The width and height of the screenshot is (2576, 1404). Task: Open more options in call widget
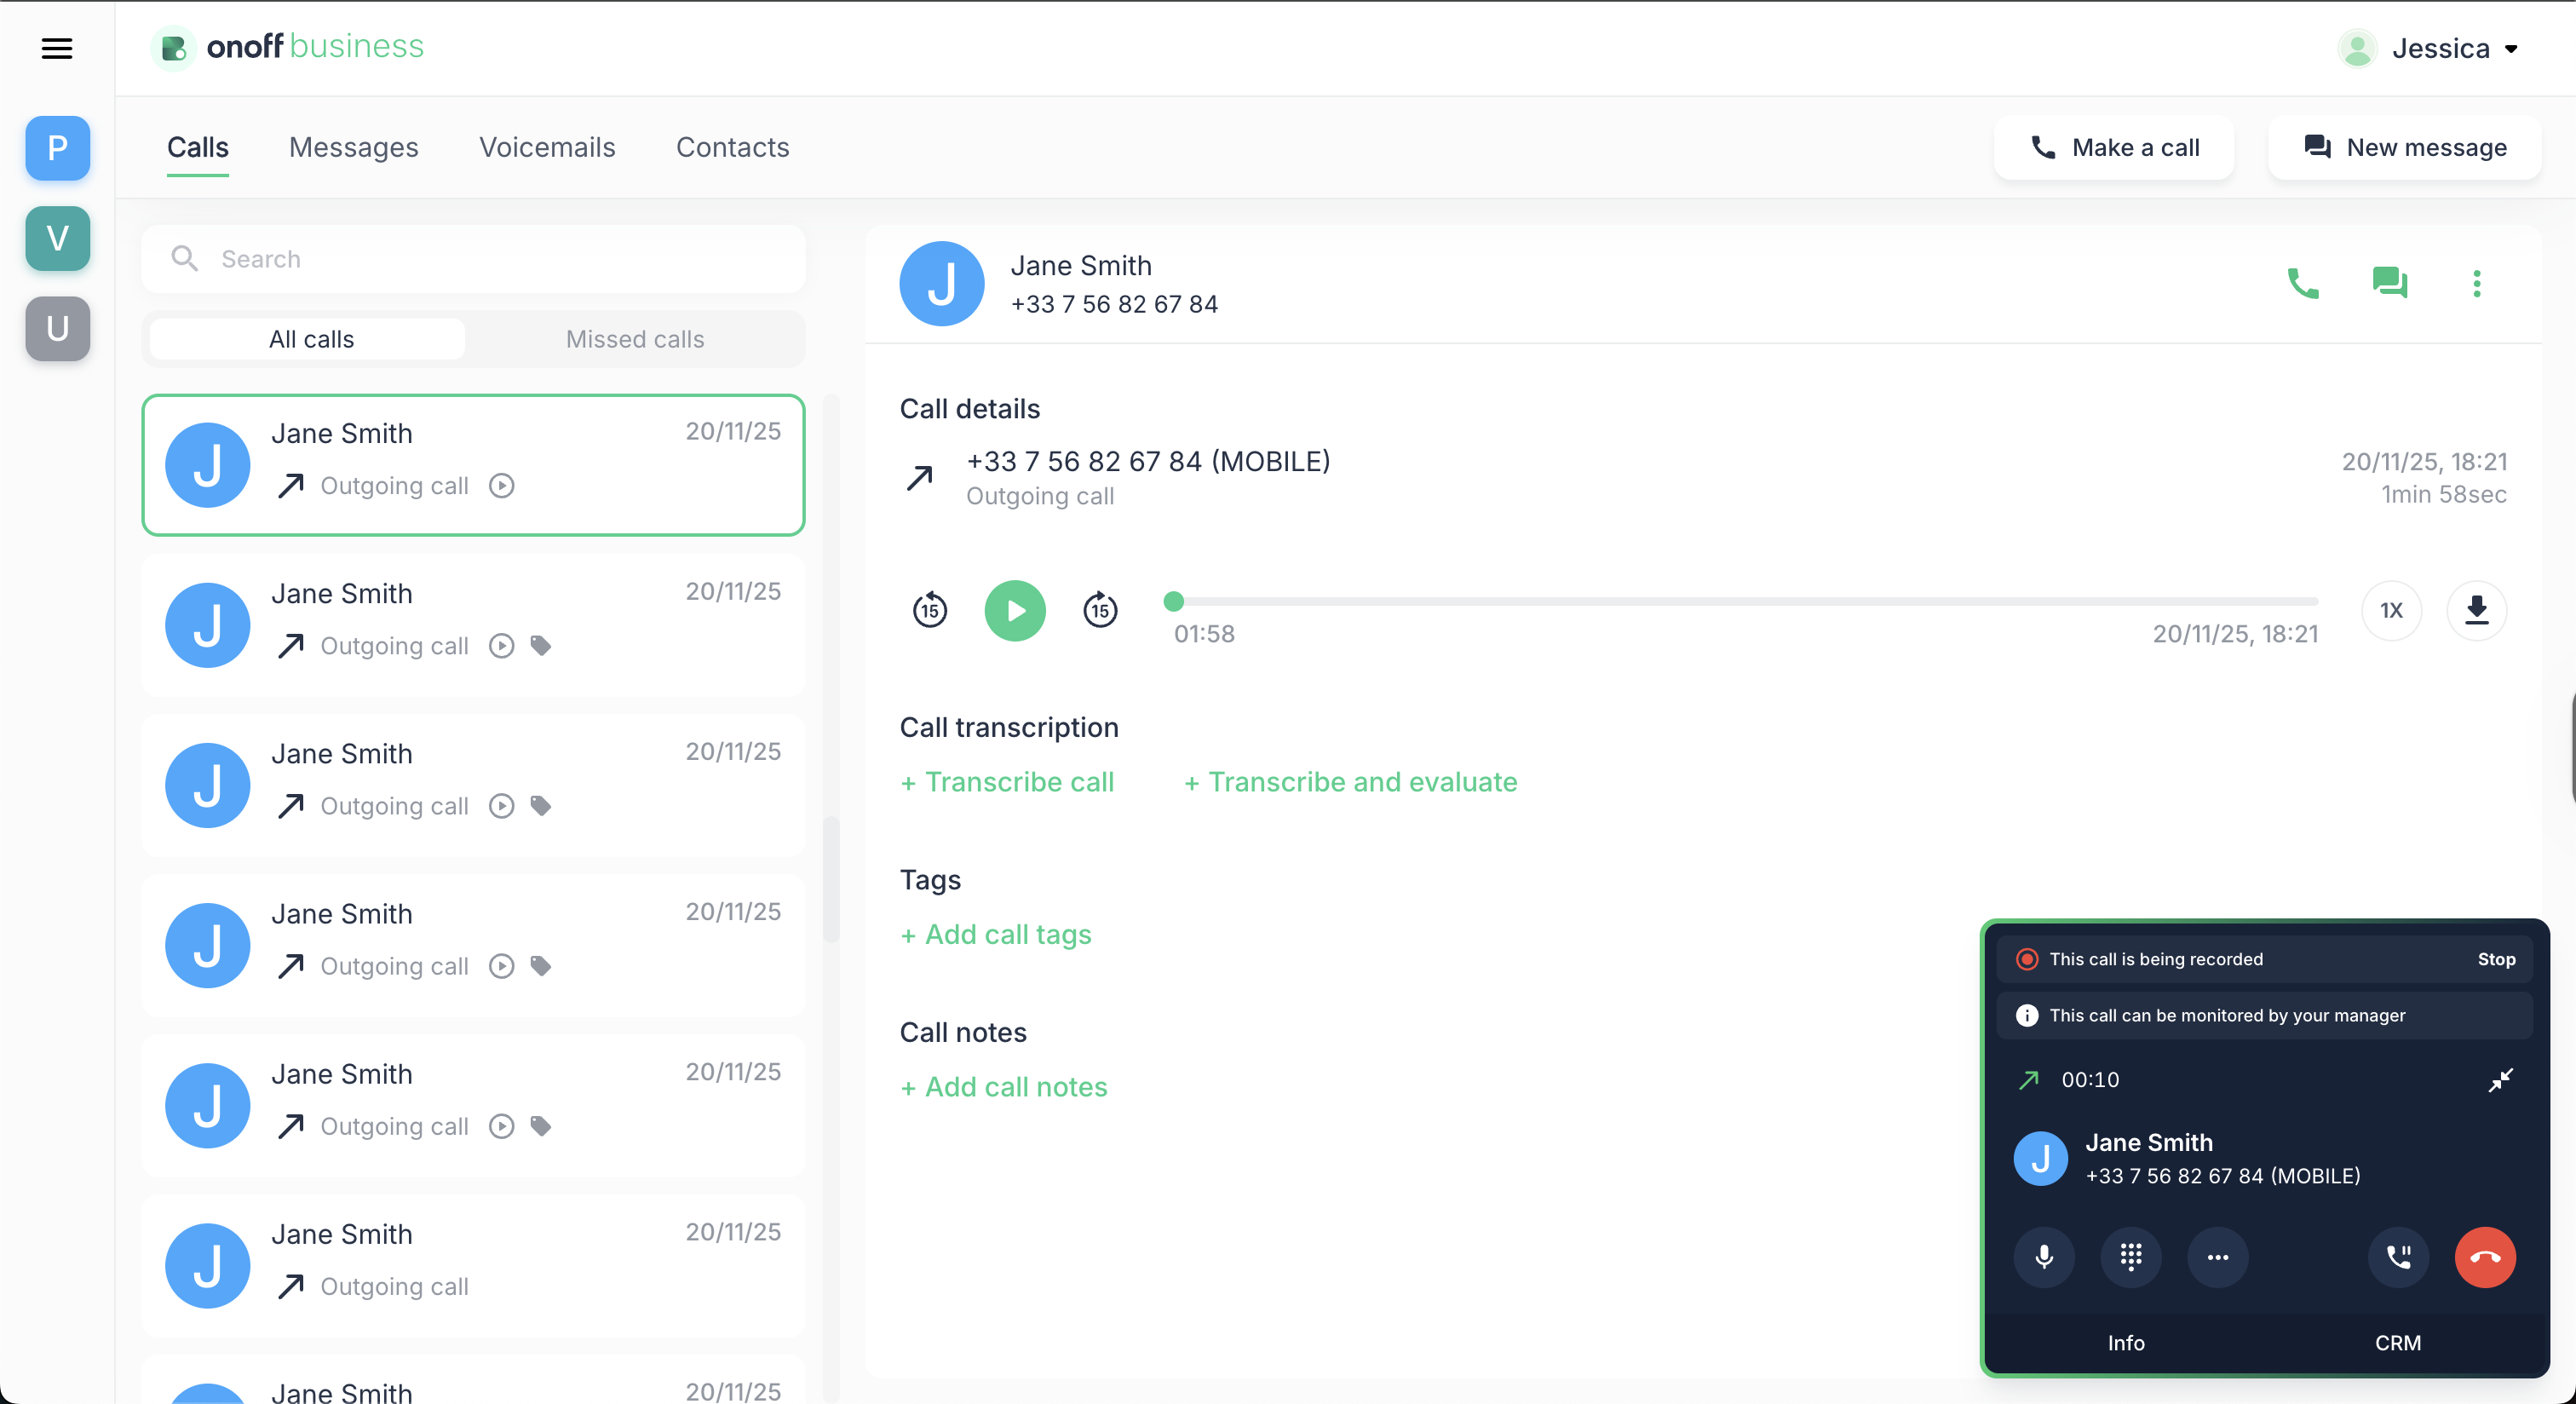coord(2218,1257)
